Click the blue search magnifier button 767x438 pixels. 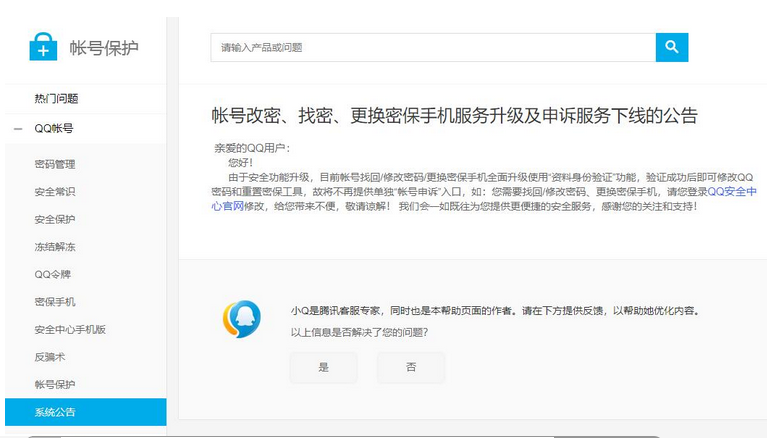coord(672,47)
